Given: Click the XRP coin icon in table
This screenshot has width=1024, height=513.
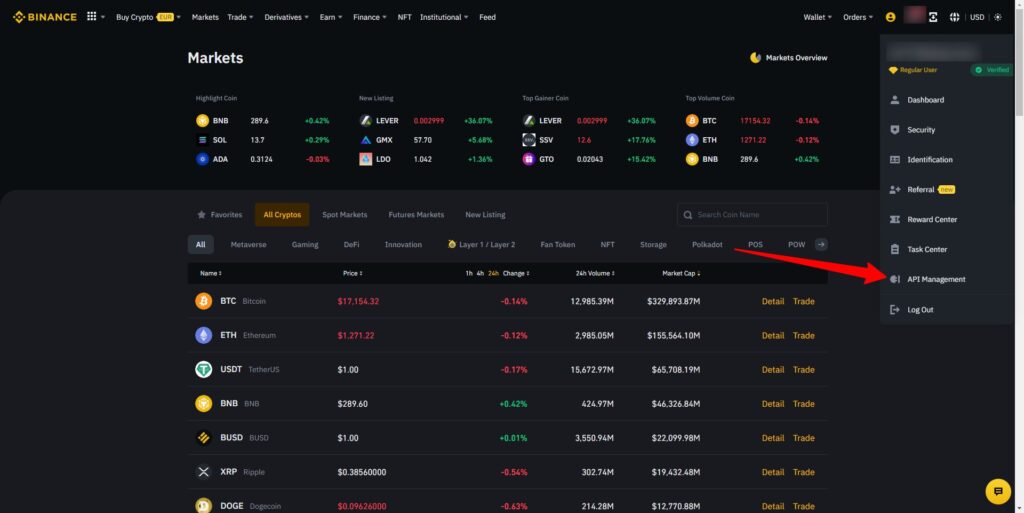Looking at the screenshot, I should 204,472.
